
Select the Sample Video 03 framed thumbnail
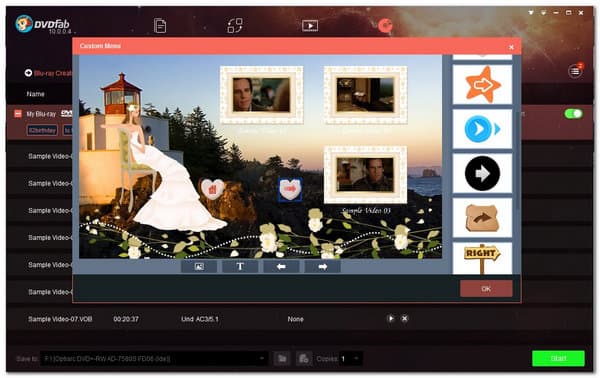pos(365,174)
